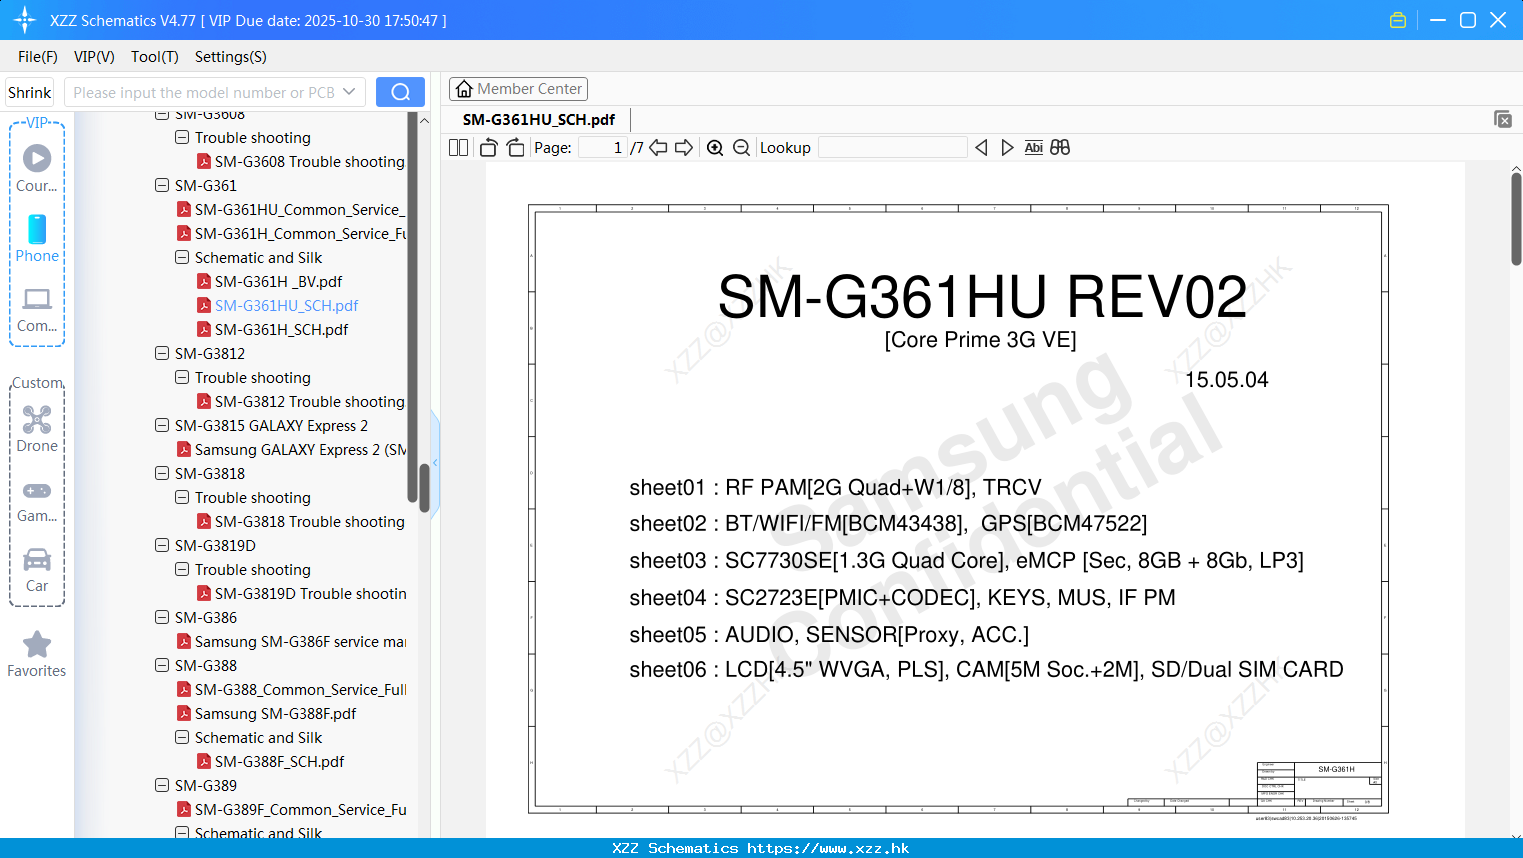Collapse the left panel via splitter handle
The height and width of the screenshot is (858, 1523).
(x=435, y=462)
